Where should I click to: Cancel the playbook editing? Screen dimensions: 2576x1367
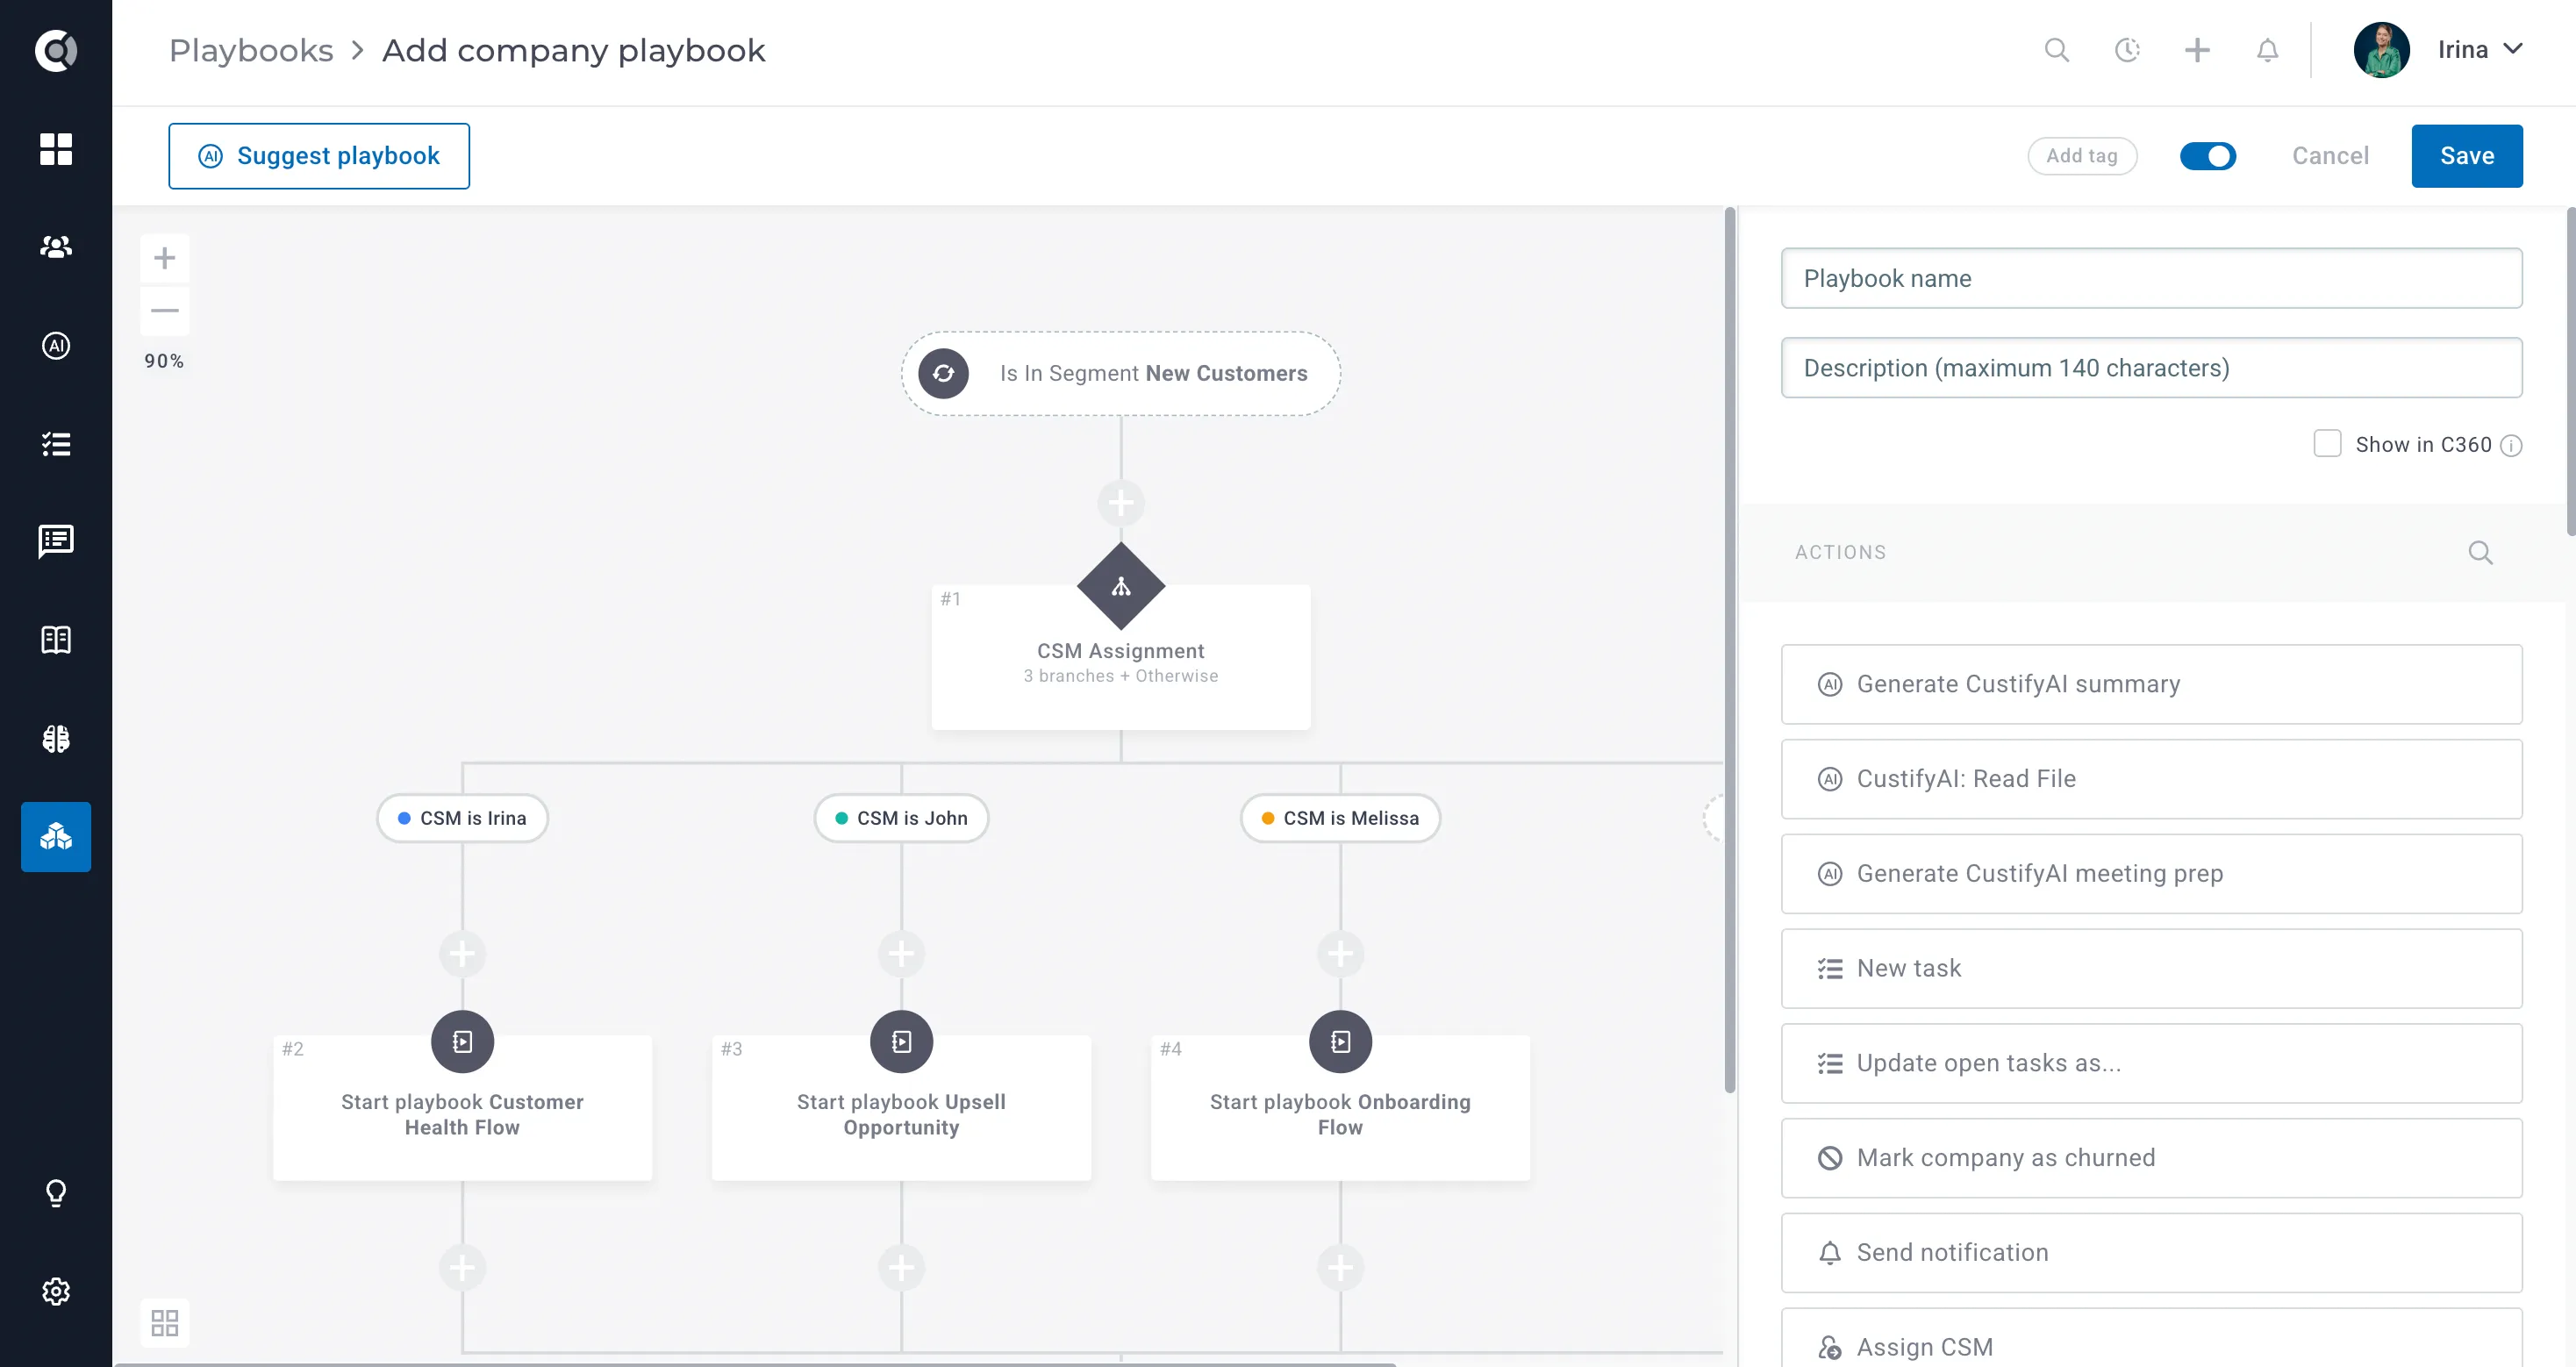(2330, 156)
